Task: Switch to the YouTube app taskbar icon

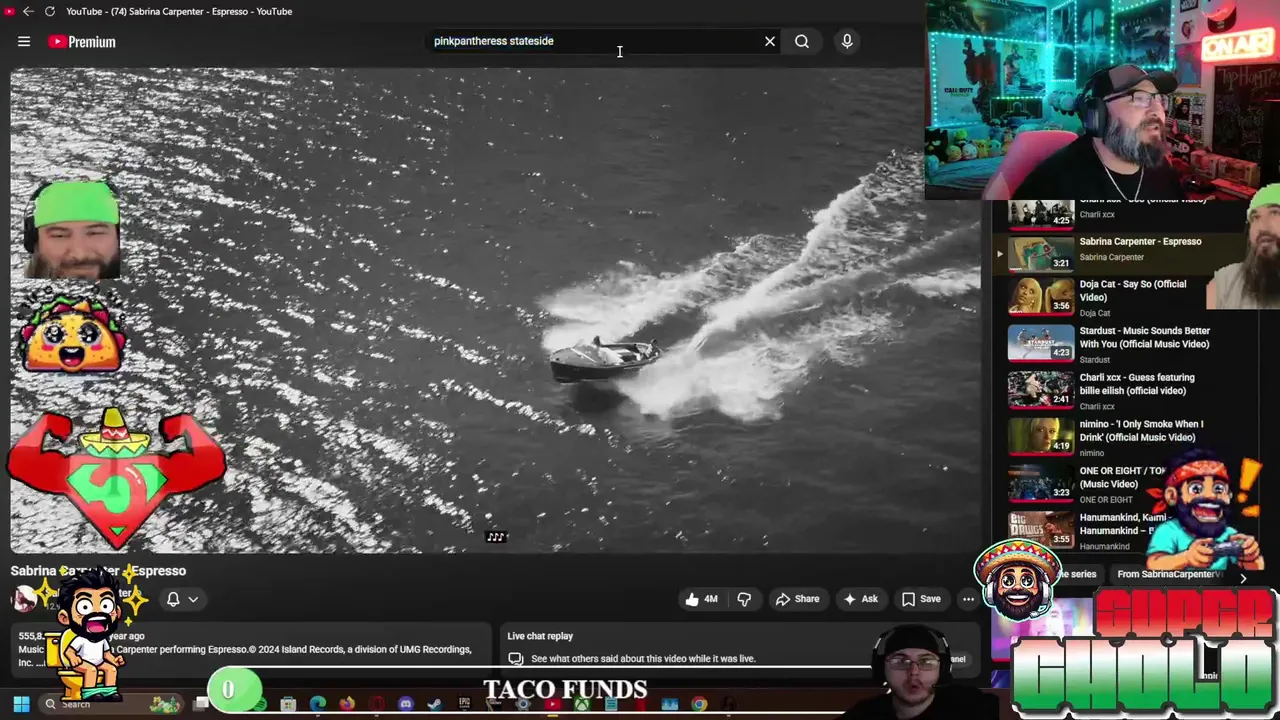Action: 552,704
